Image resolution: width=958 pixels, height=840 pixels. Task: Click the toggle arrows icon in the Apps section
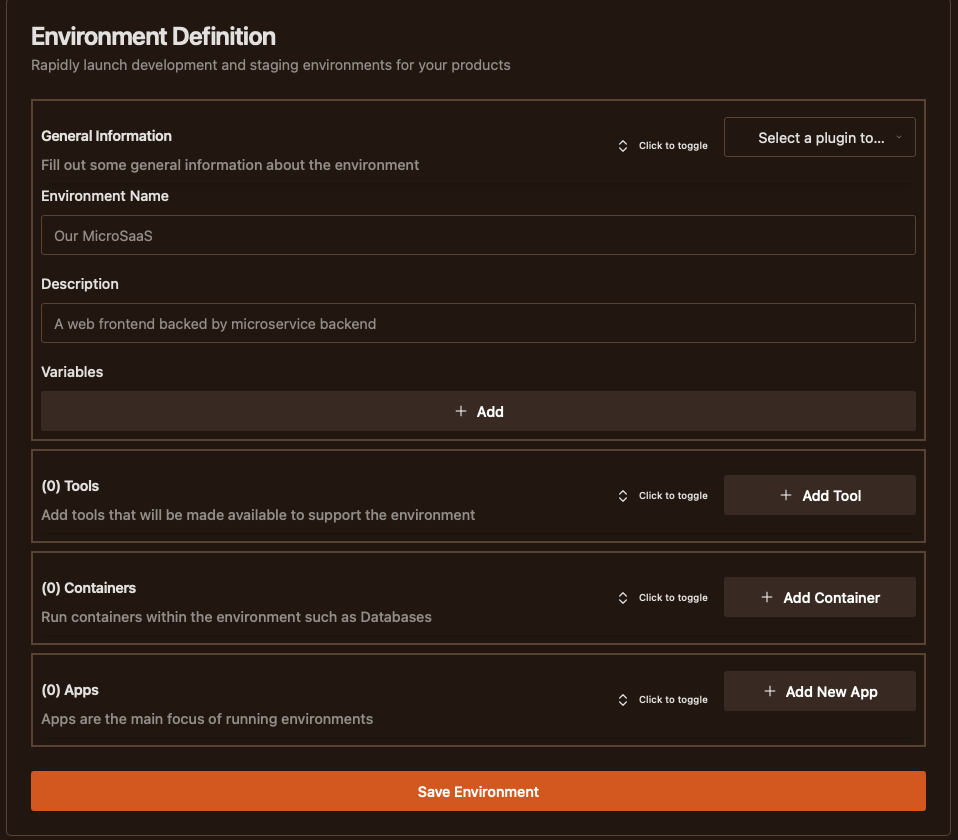click(623, 699)
